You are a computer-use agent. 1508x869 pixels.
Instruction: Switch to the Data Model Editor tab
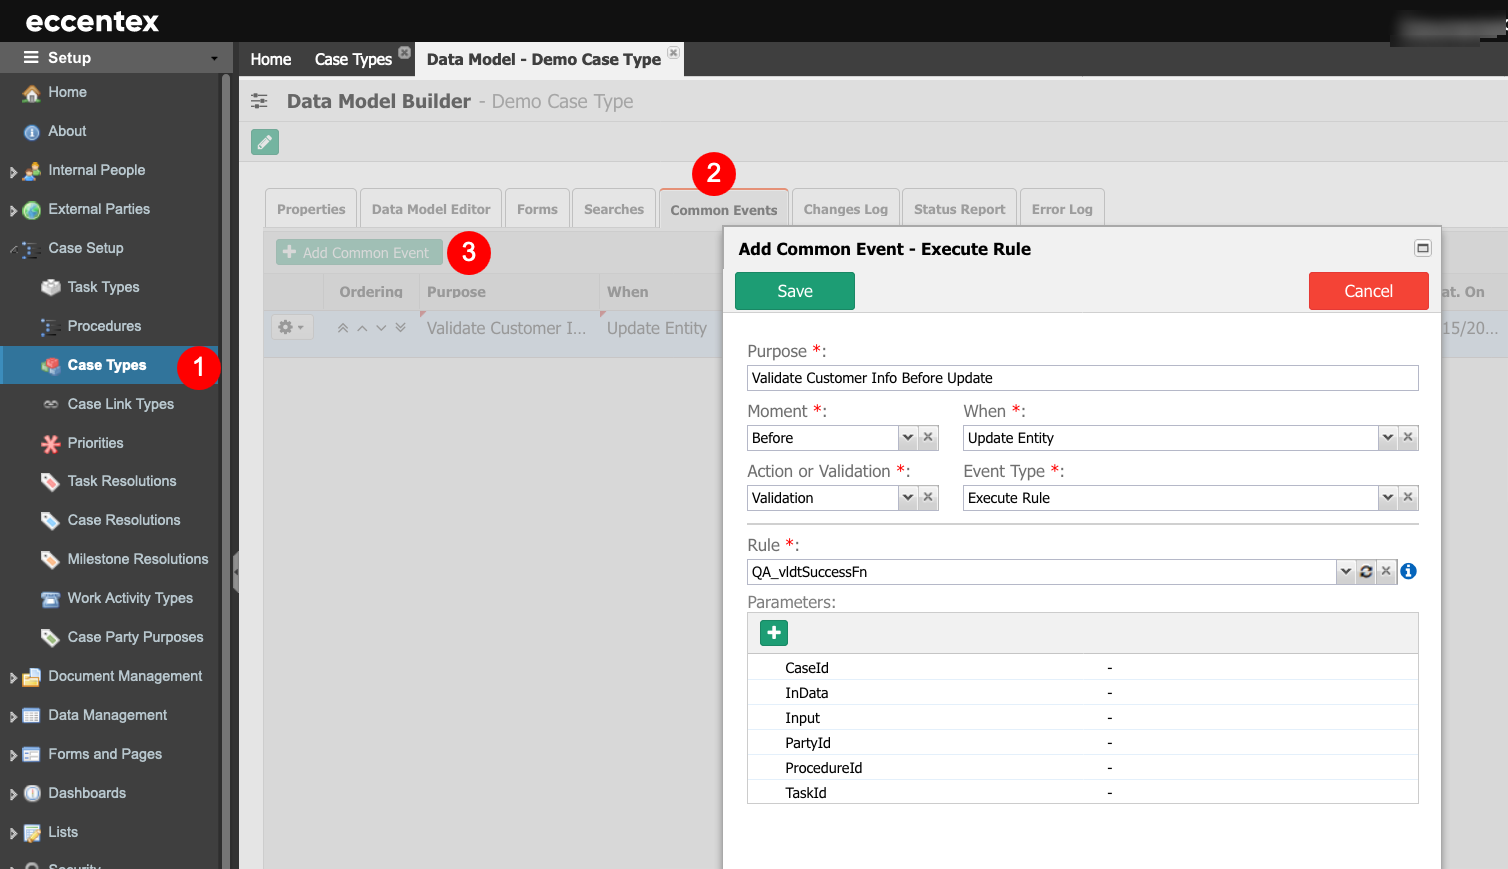(431, 209)
